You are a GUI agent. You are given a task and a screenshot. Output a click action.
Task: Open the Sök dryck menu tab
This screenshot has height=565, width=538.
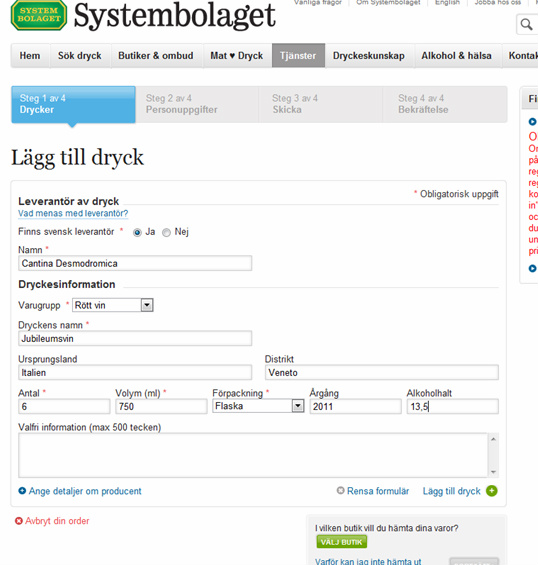(80, 55)
